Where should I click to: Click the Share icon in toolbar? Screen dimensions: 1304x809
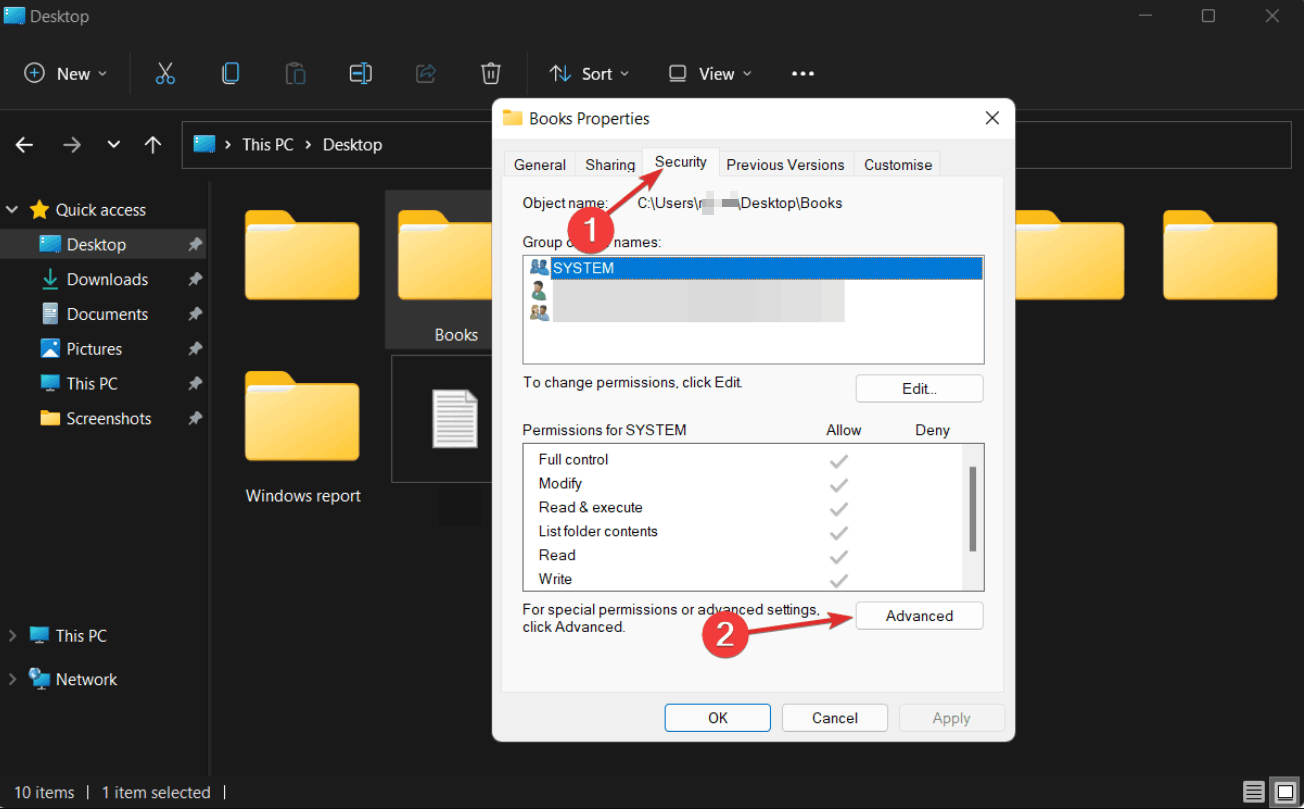coord(426,73)
